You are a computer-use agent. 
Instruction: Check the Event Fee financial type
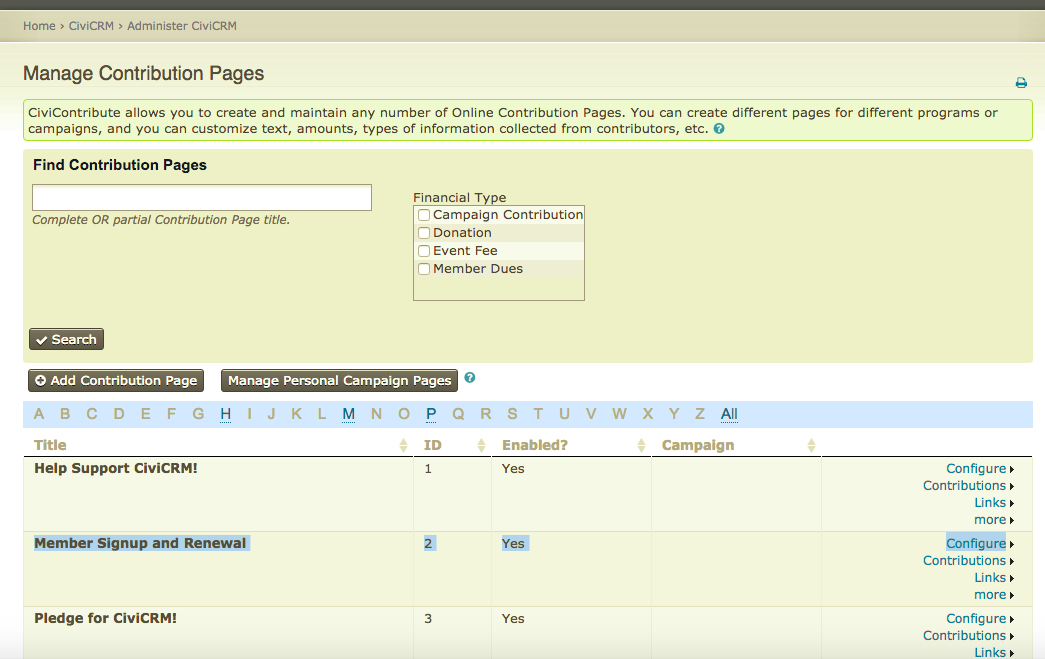[x=424, y=251]
